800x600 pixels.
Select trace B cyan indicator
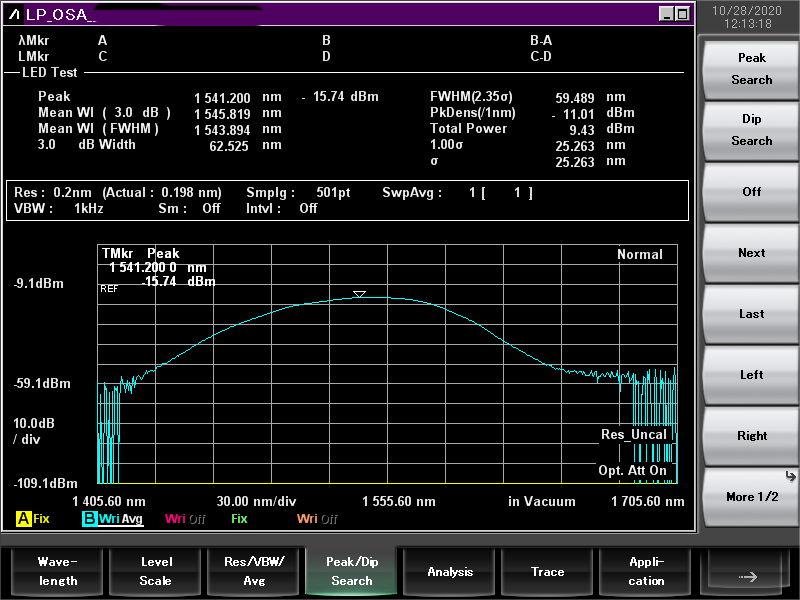[x=90, y=519]
